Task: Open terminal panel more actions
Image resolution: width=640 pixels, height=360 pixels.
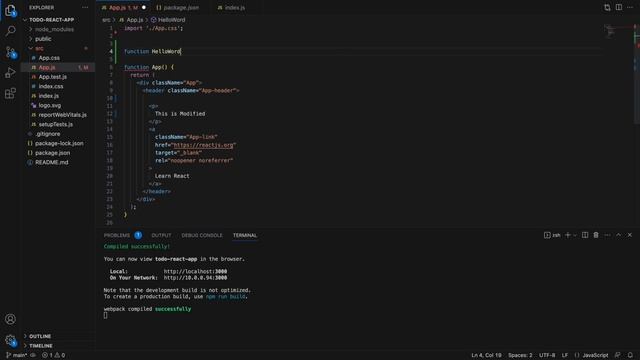Action: click(607, 235)
